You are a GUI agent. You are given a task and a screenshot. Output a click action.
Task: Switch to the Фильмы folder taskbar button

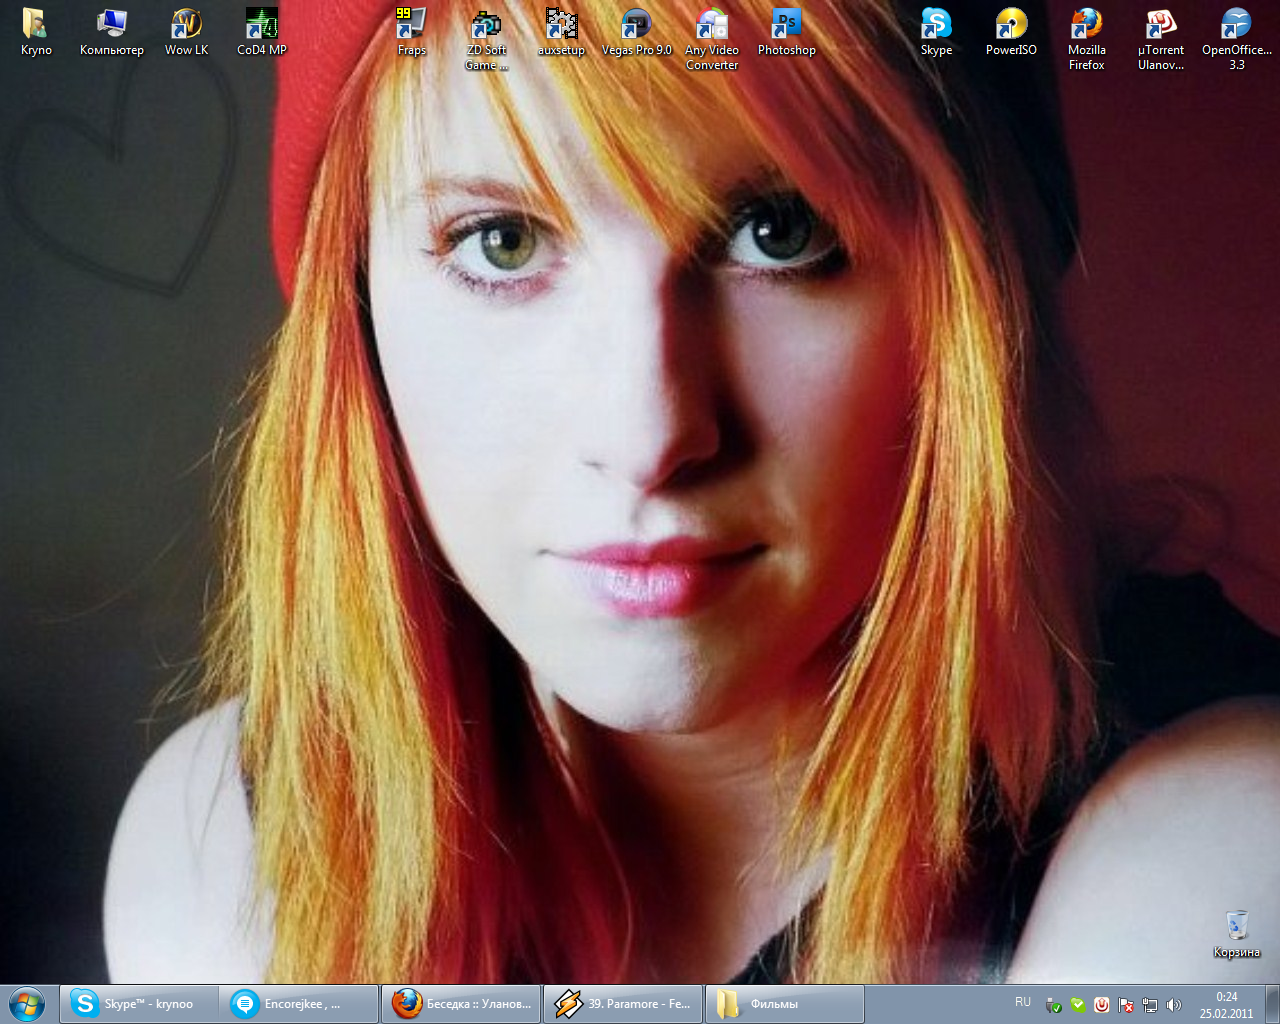tap(784, 1004)
